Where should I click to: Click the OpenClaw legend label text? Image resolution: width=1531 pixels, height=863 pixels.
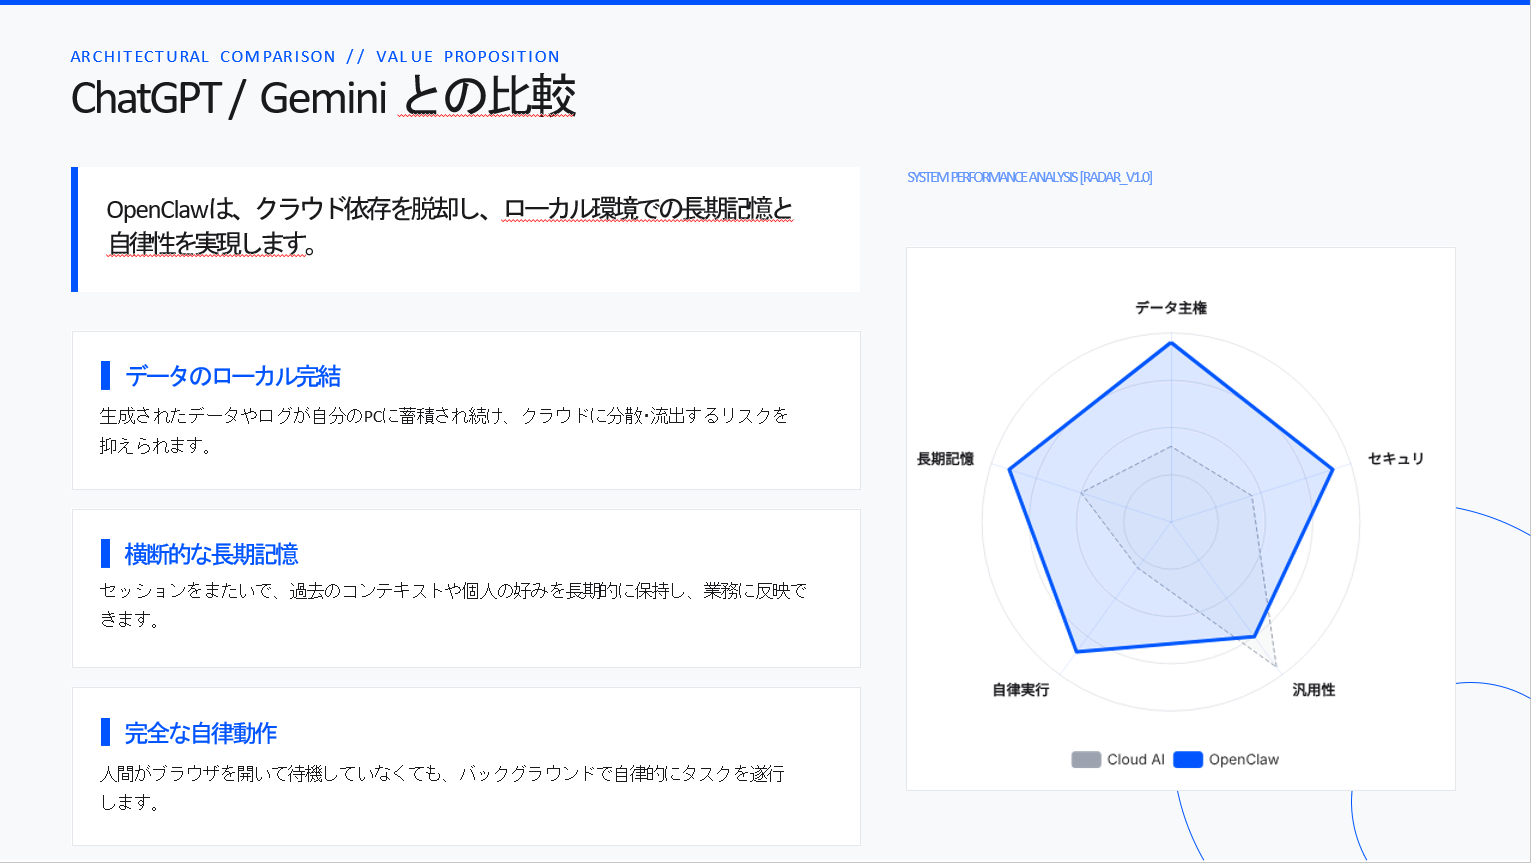tap(1243, 760)
